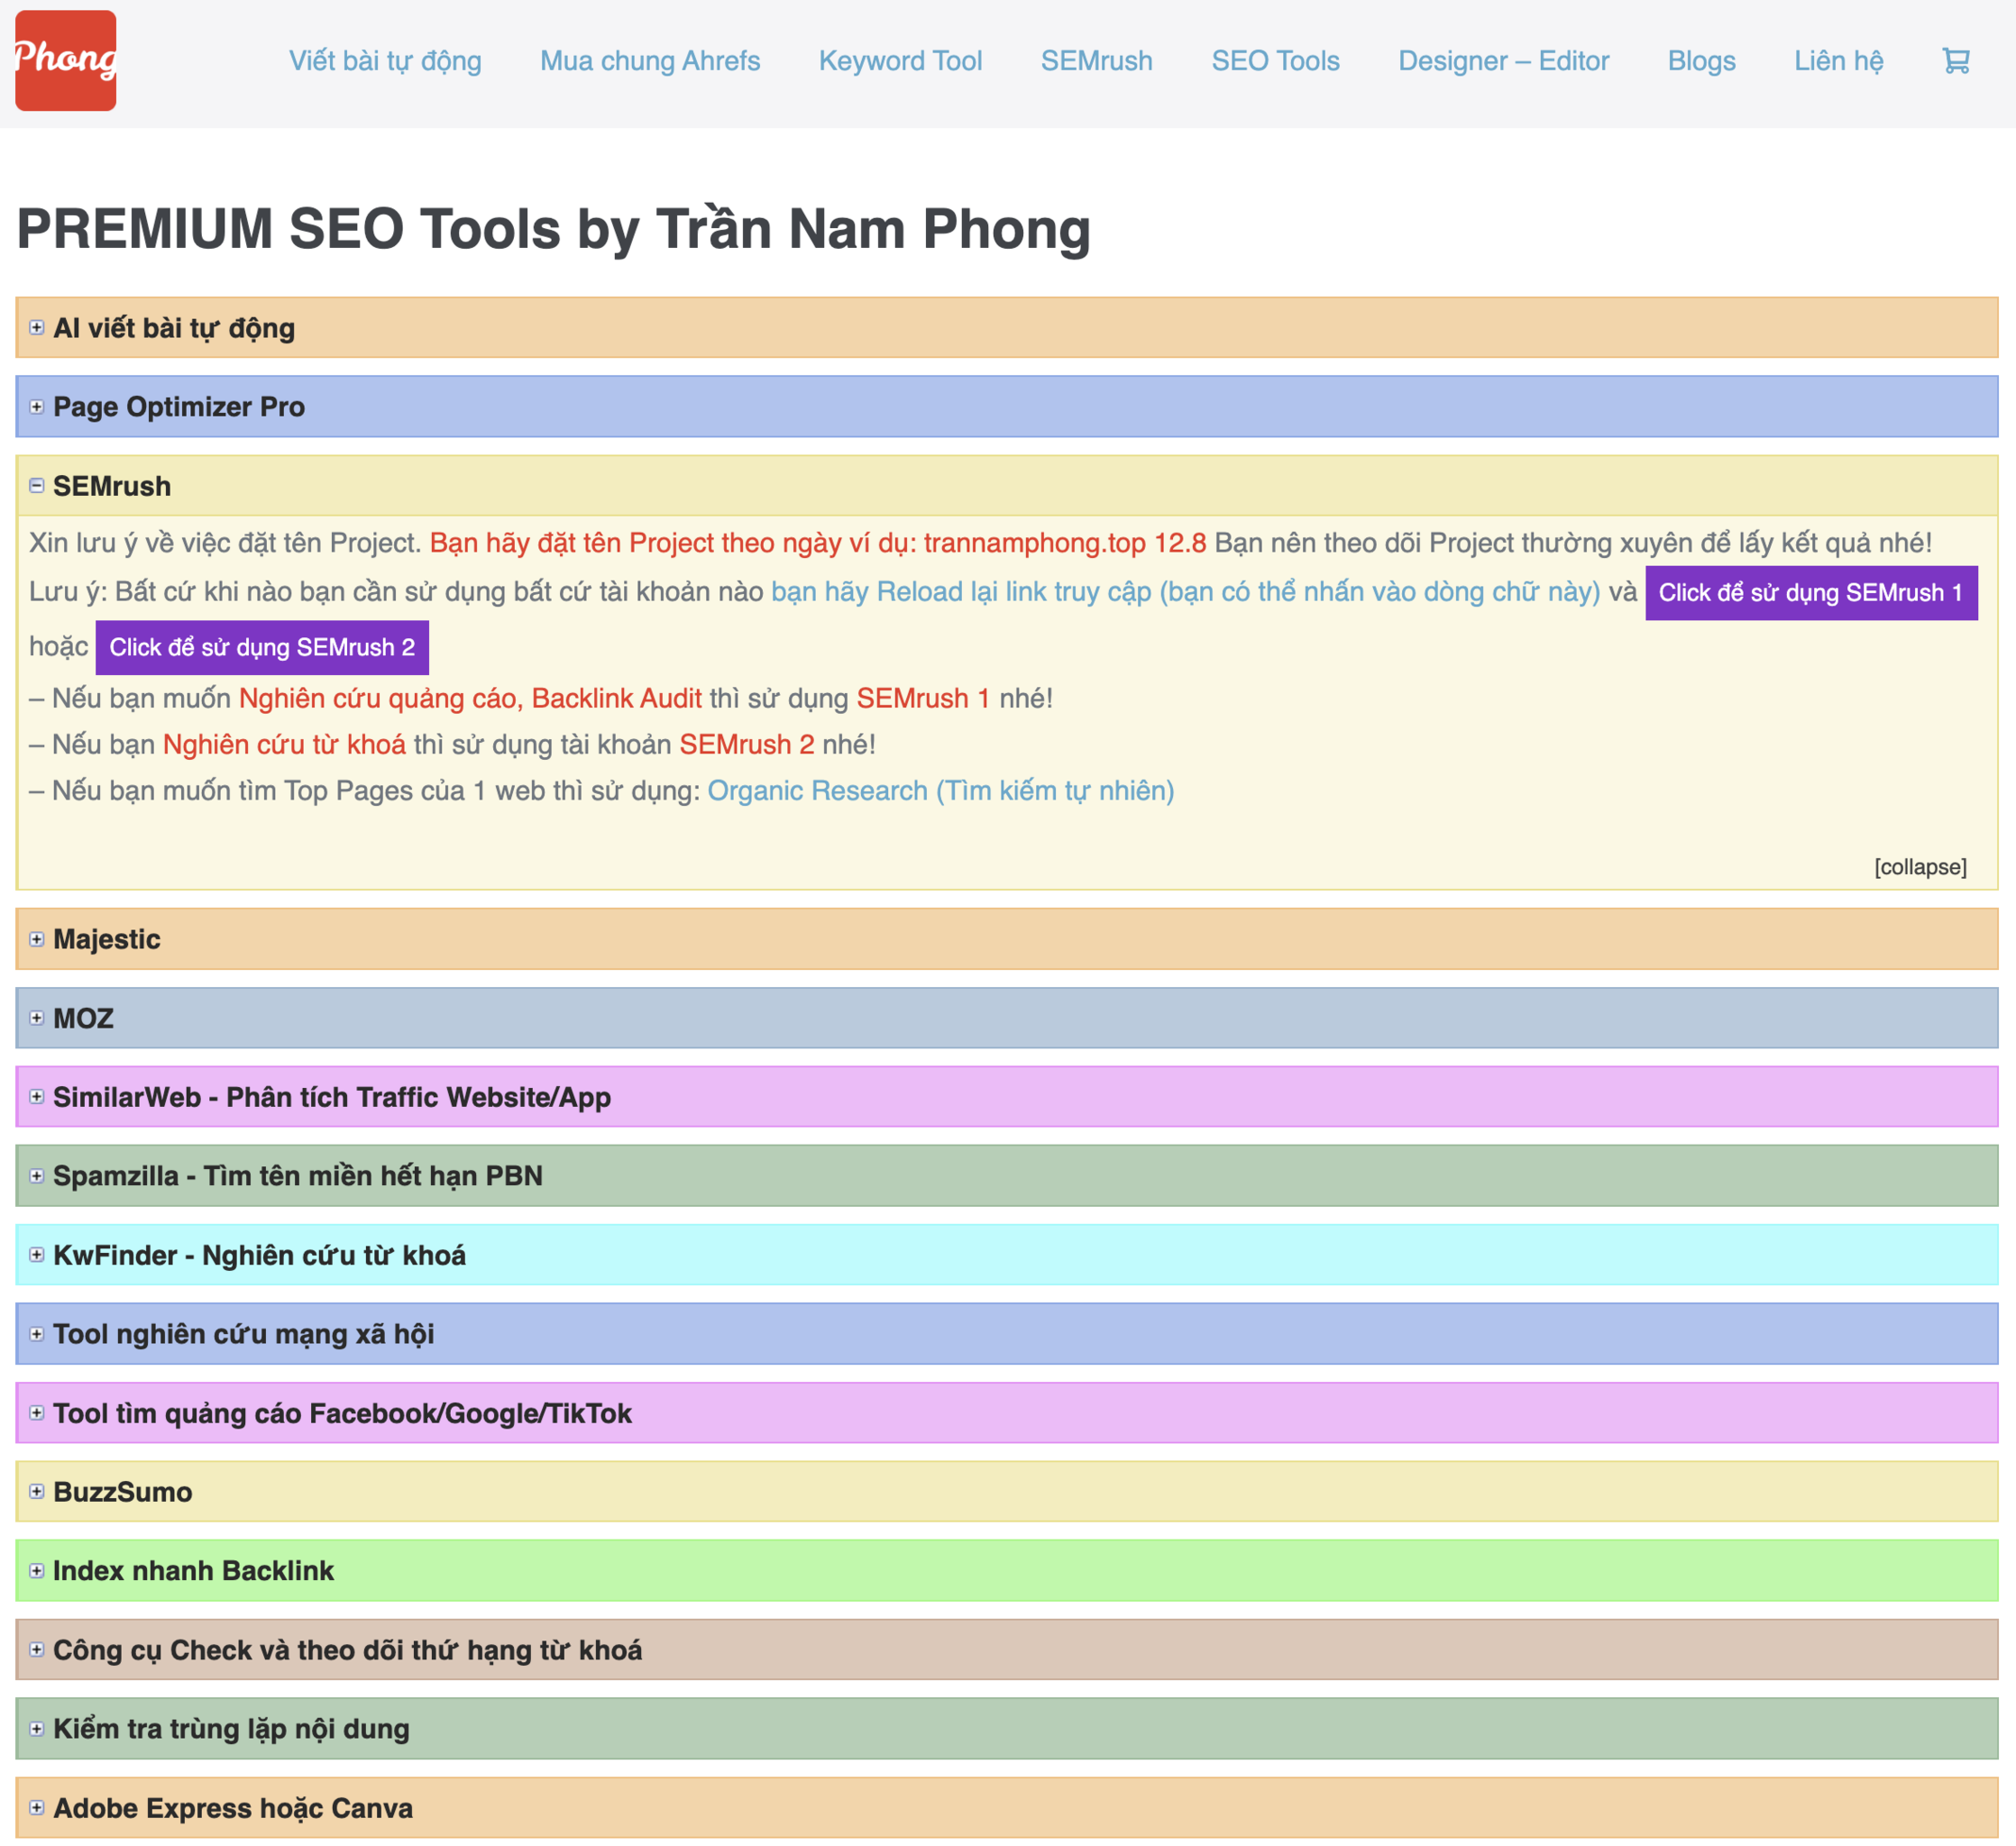
Task: Expand AI viết bài tự động section
Action: pyautogui.click(x=1007, y=328)
